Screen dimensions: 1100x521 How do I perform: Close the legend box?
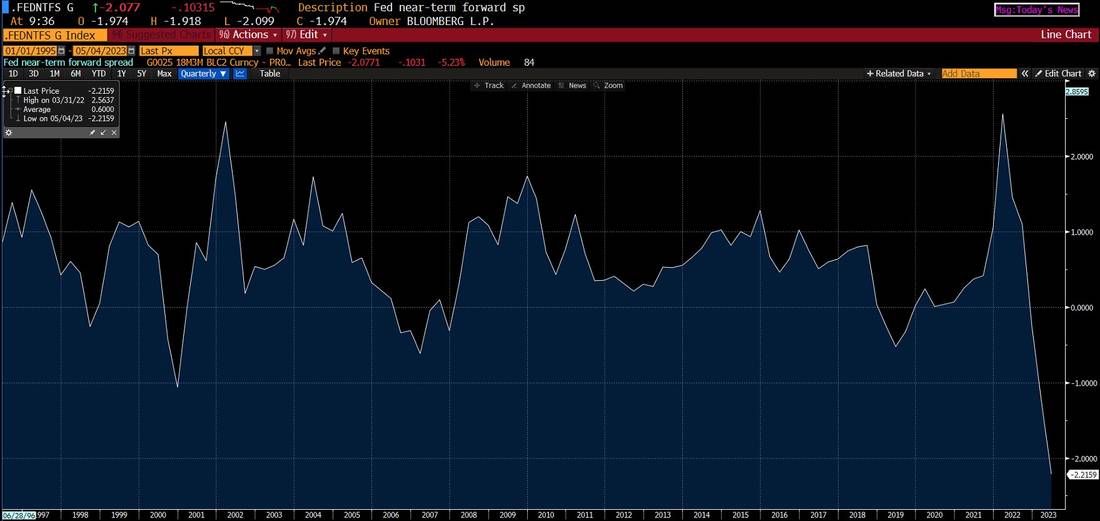click(113, 133)
